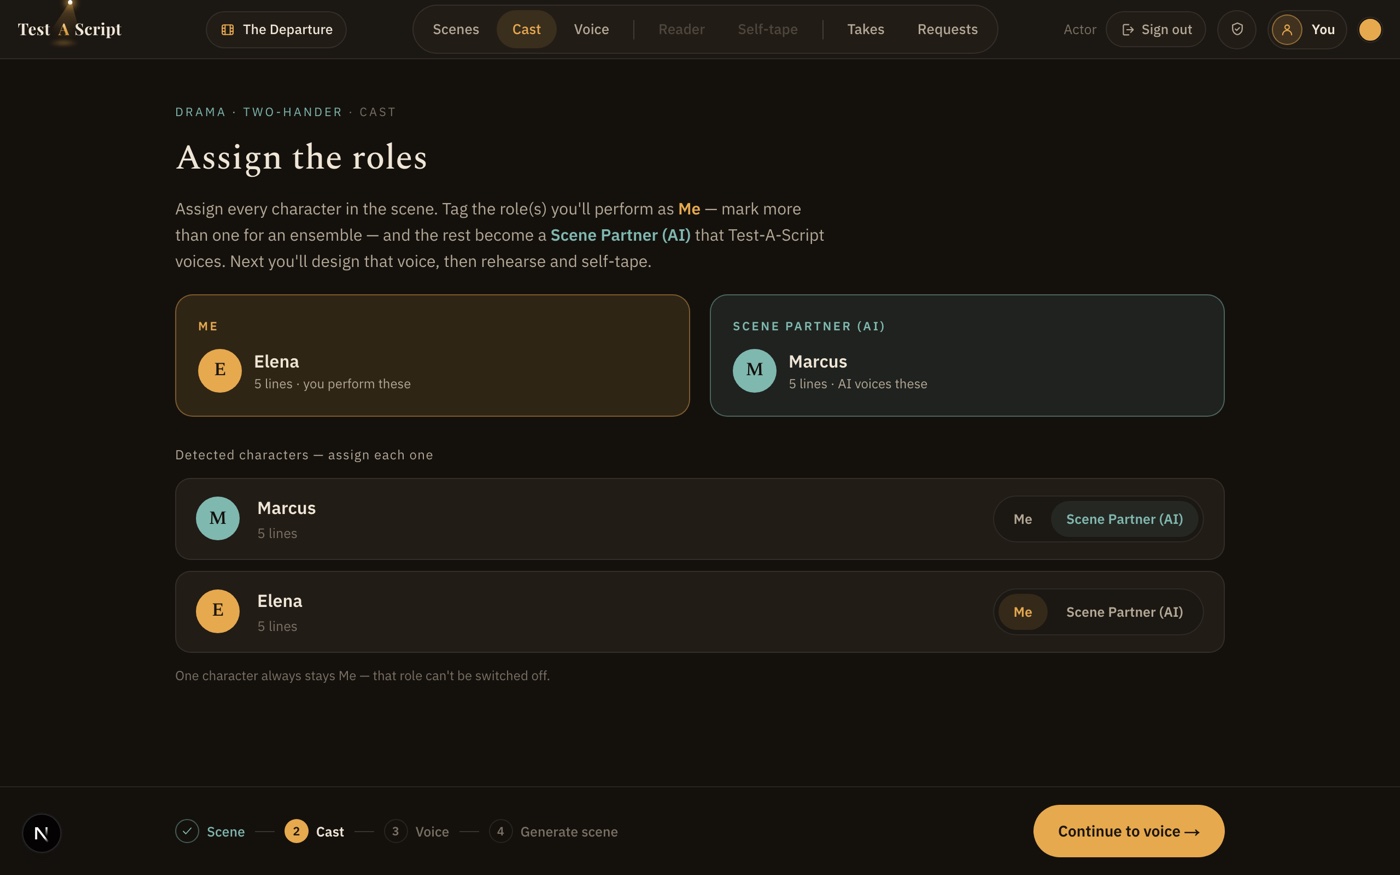Set Marcus to Me
The height and width of the screenshot is (875, 1400).
click(1022, 519)
